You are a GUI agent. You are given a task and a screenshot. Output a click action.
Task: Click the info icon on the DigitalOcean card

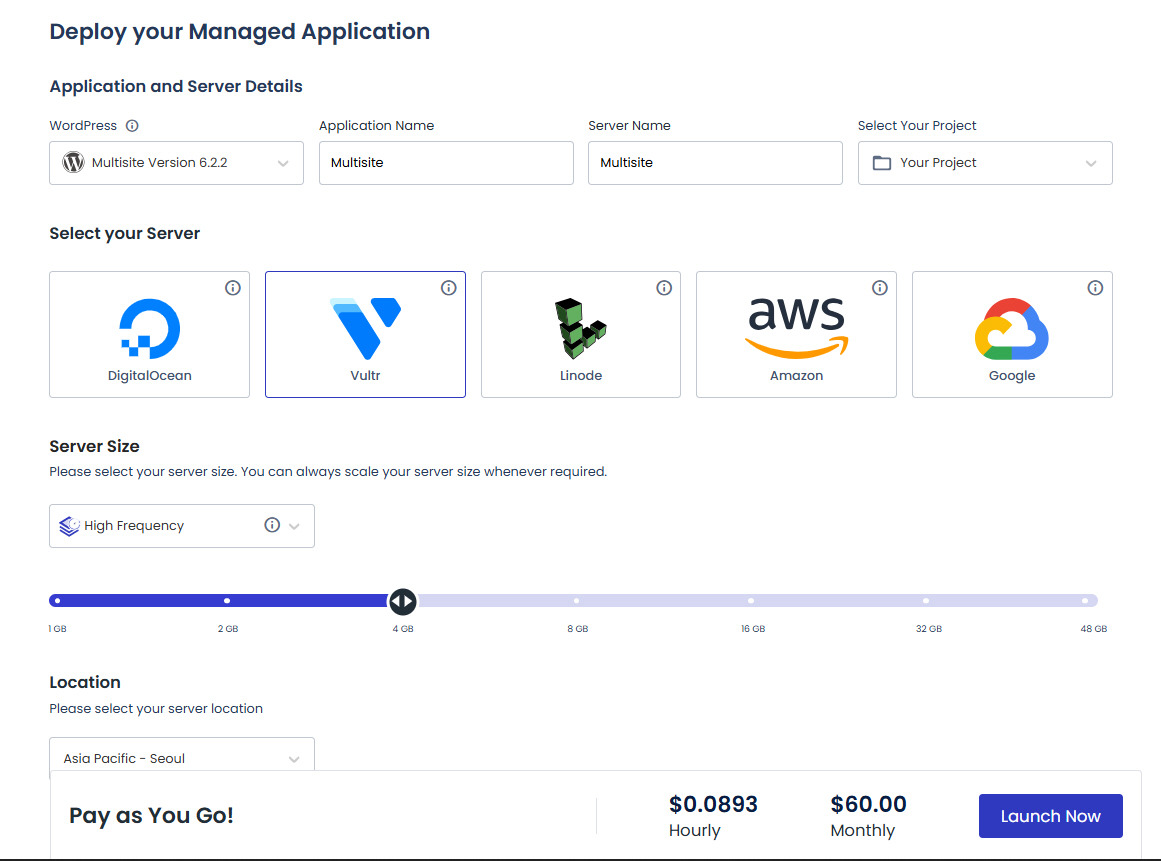coord(233,287)
